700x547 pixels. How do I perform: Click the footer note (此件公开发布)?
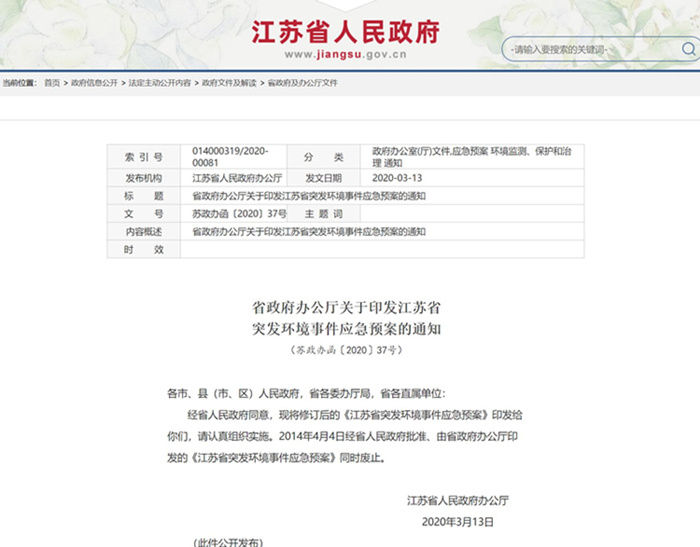coord(228,542)
